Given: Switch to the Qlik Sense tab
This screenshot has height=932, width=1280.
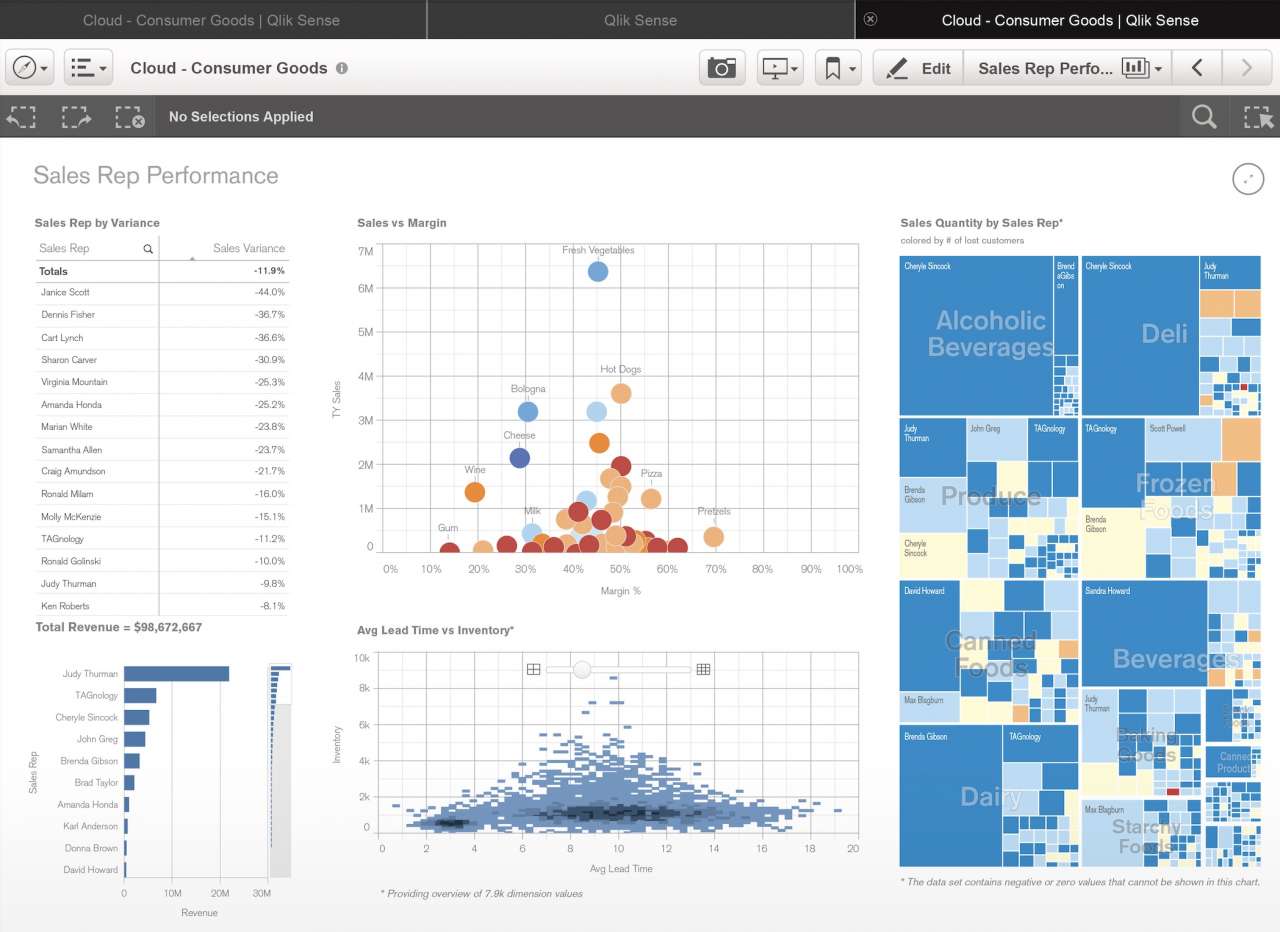Looking at the screenshot, I should 640,20.
